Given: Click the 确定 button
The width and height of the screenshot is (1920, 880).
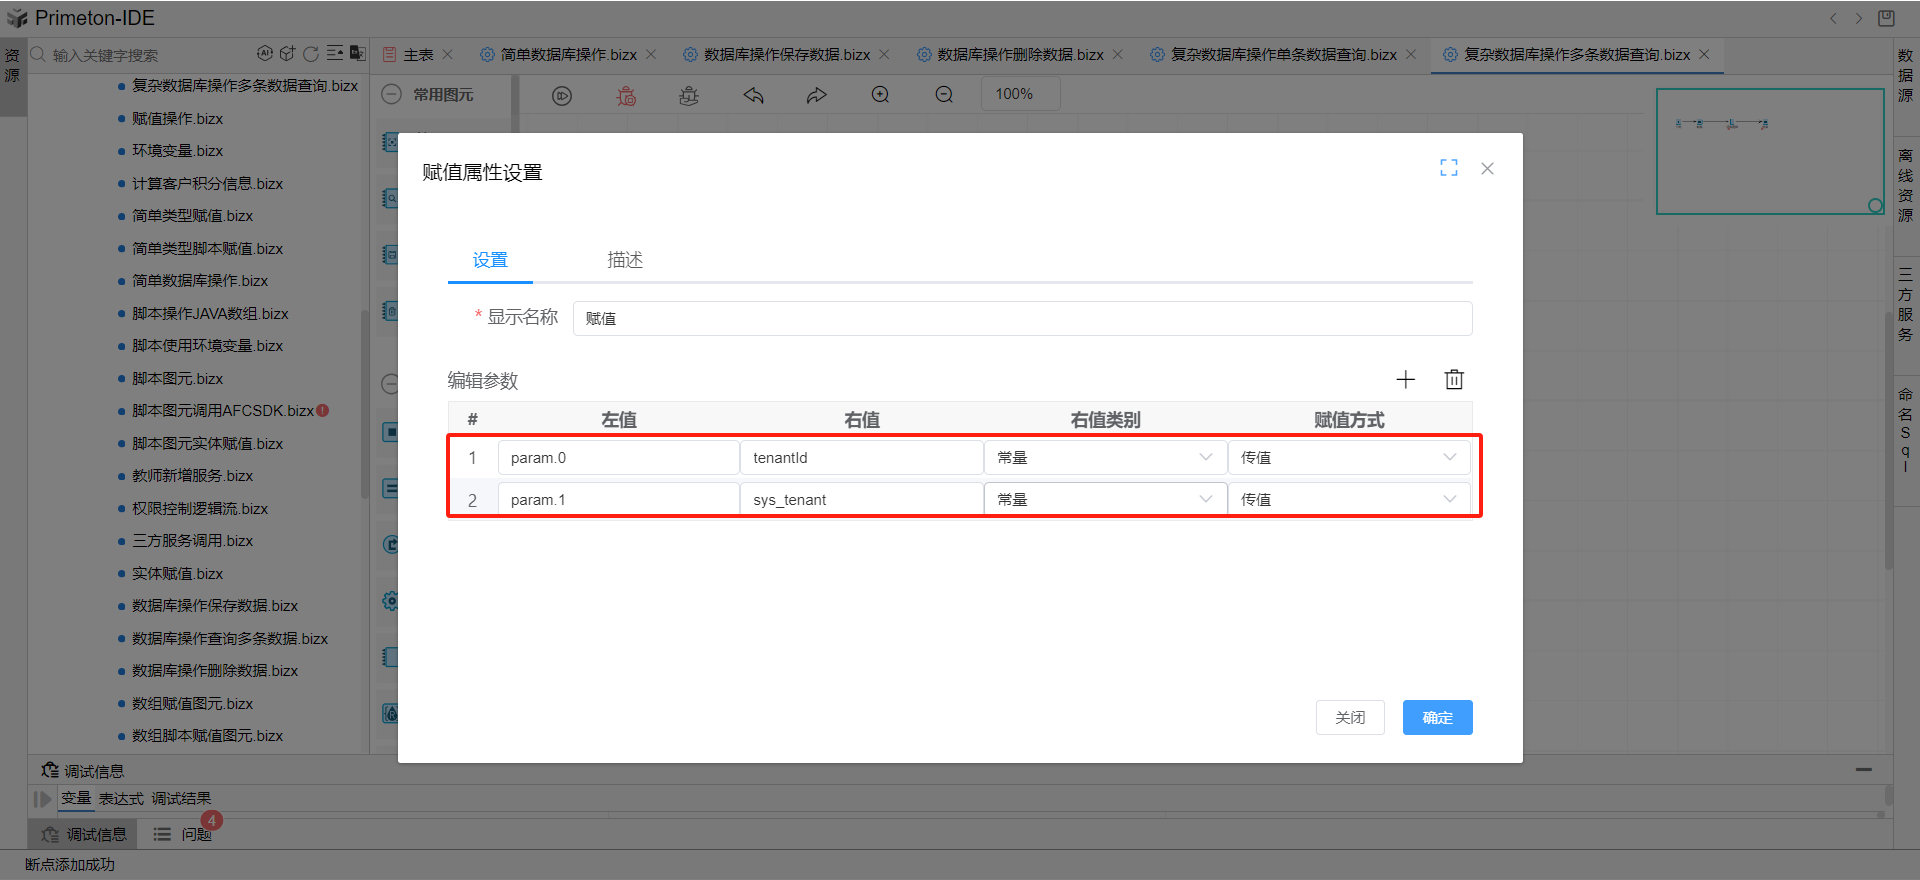Looking at the screenshot, I should (1437, 717).
